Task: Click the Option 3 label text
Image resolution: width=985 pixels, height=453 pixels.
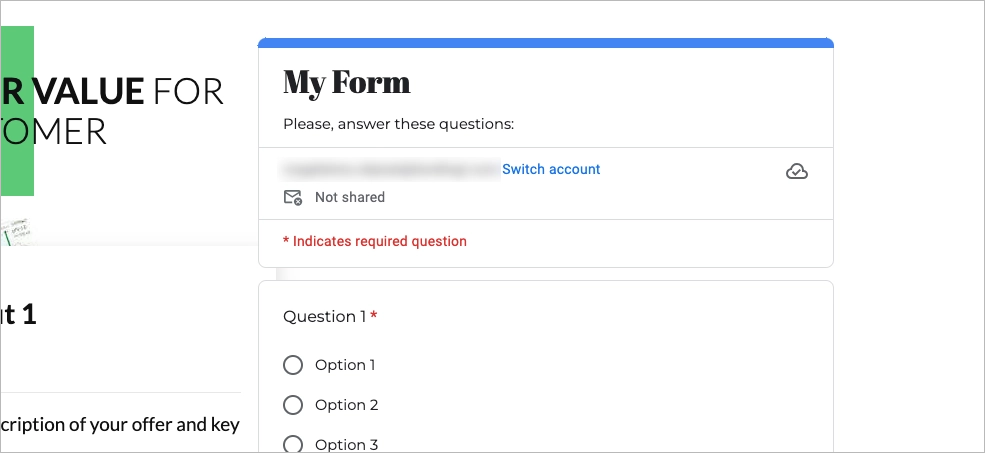Action: click(x=346, y=445)
